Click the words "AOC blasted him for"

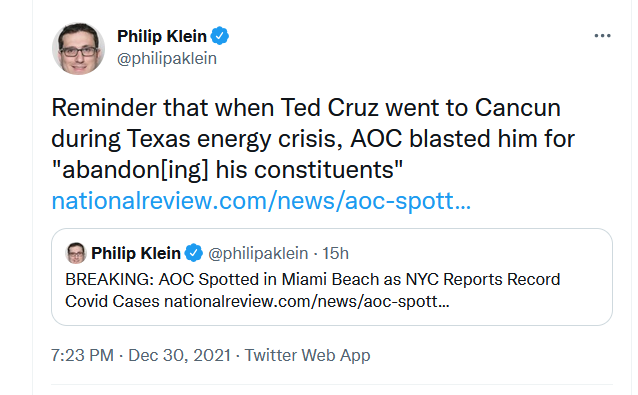coord(462,139)
